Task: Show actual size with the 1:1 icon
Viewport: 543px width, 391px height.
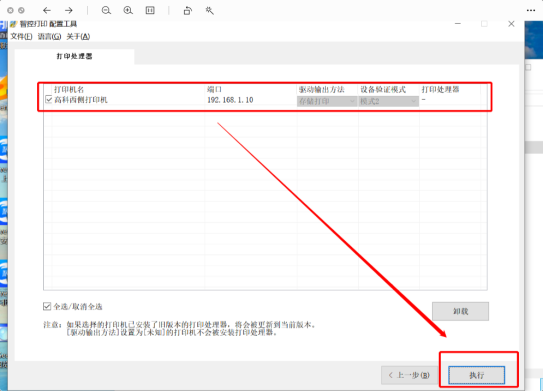Action: (150, 10)
